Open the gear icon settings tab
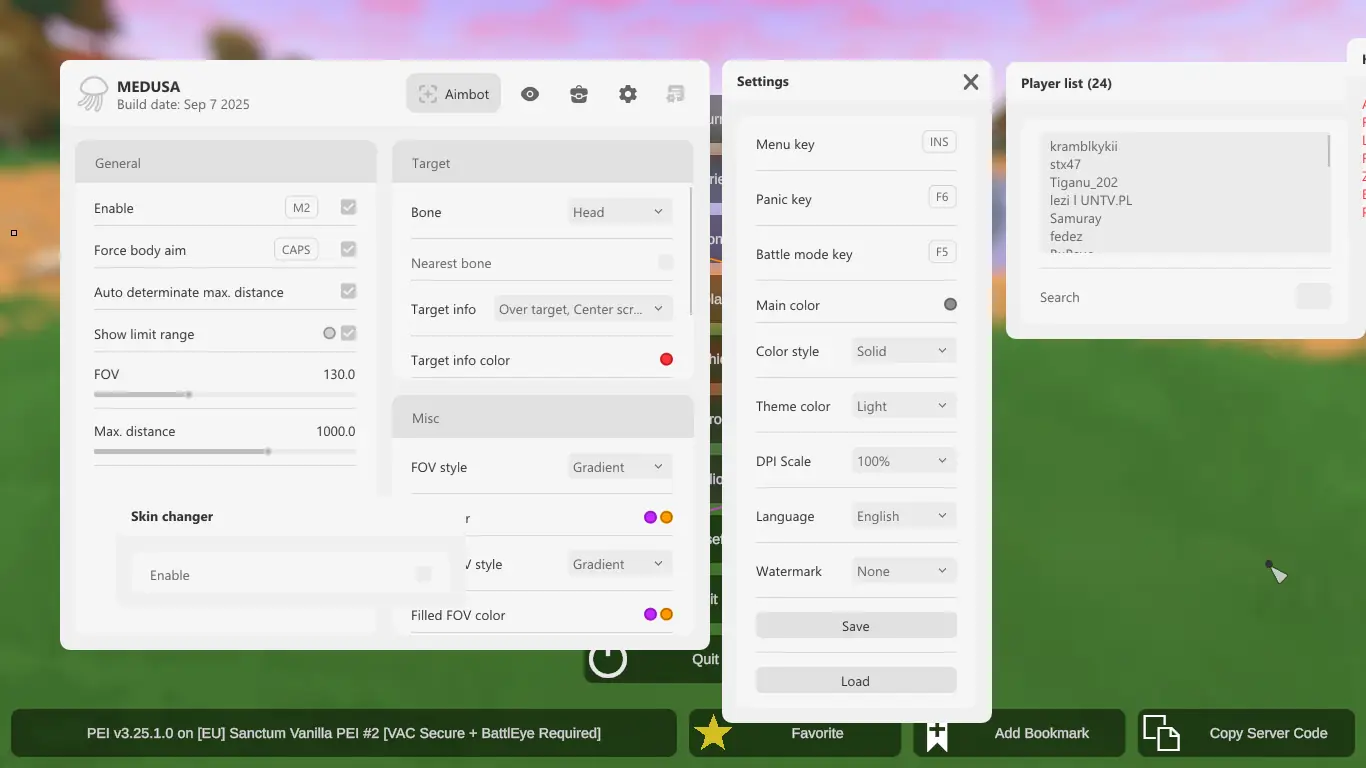The image size is (1366, 768). pyautogui.click(x=628, y=94)
